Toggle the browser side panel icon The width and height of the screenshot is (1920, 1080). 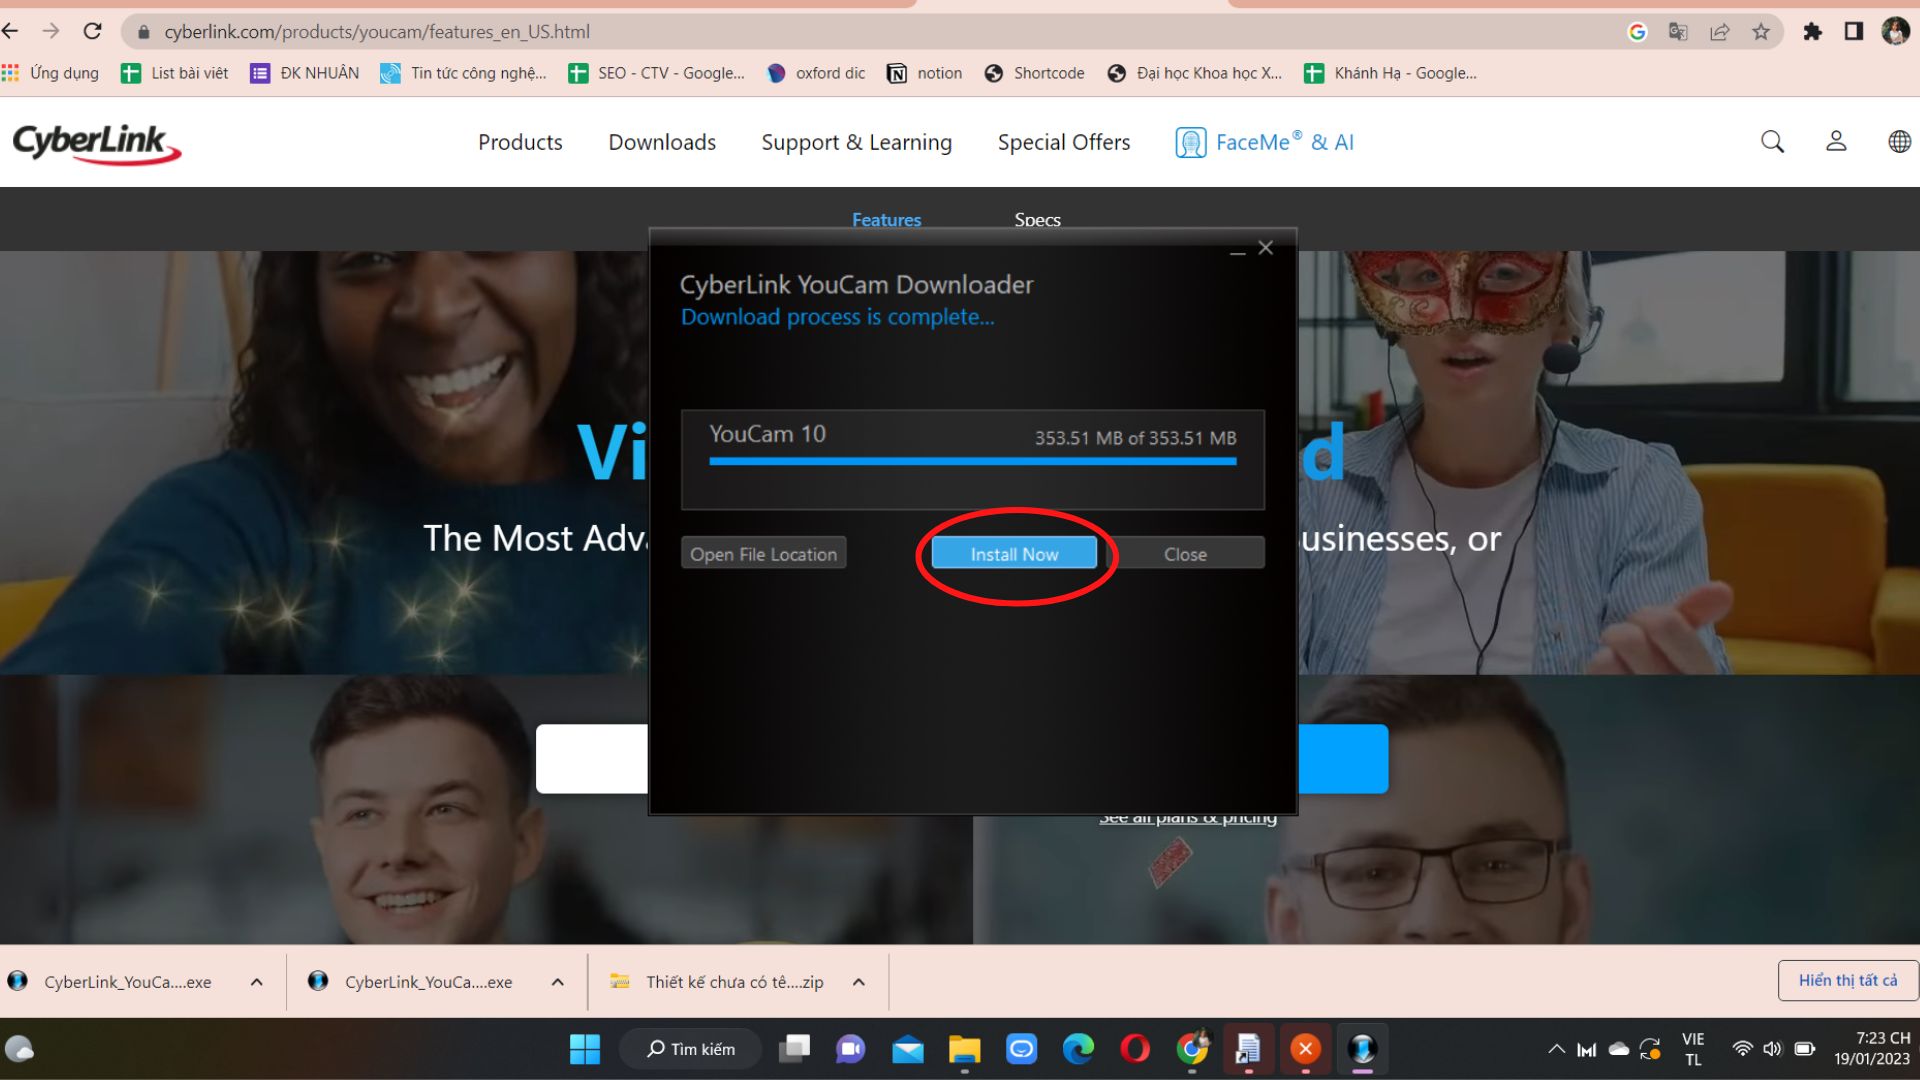[x=1853, y=32]
